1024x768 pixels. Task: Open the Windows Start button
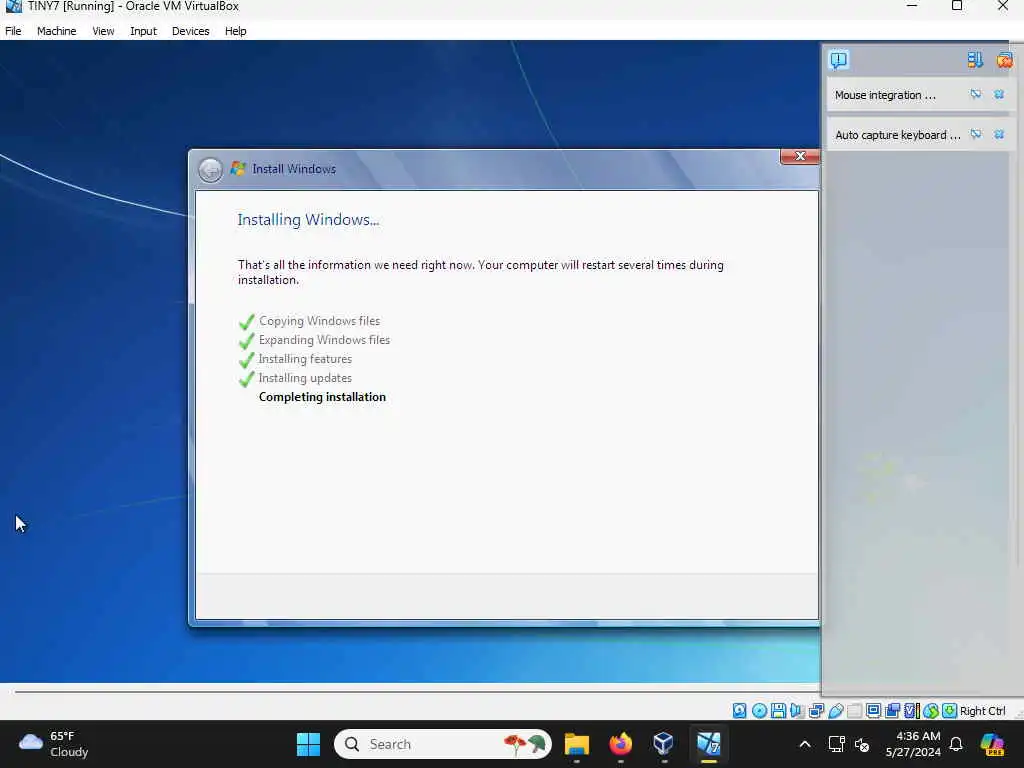308,744
